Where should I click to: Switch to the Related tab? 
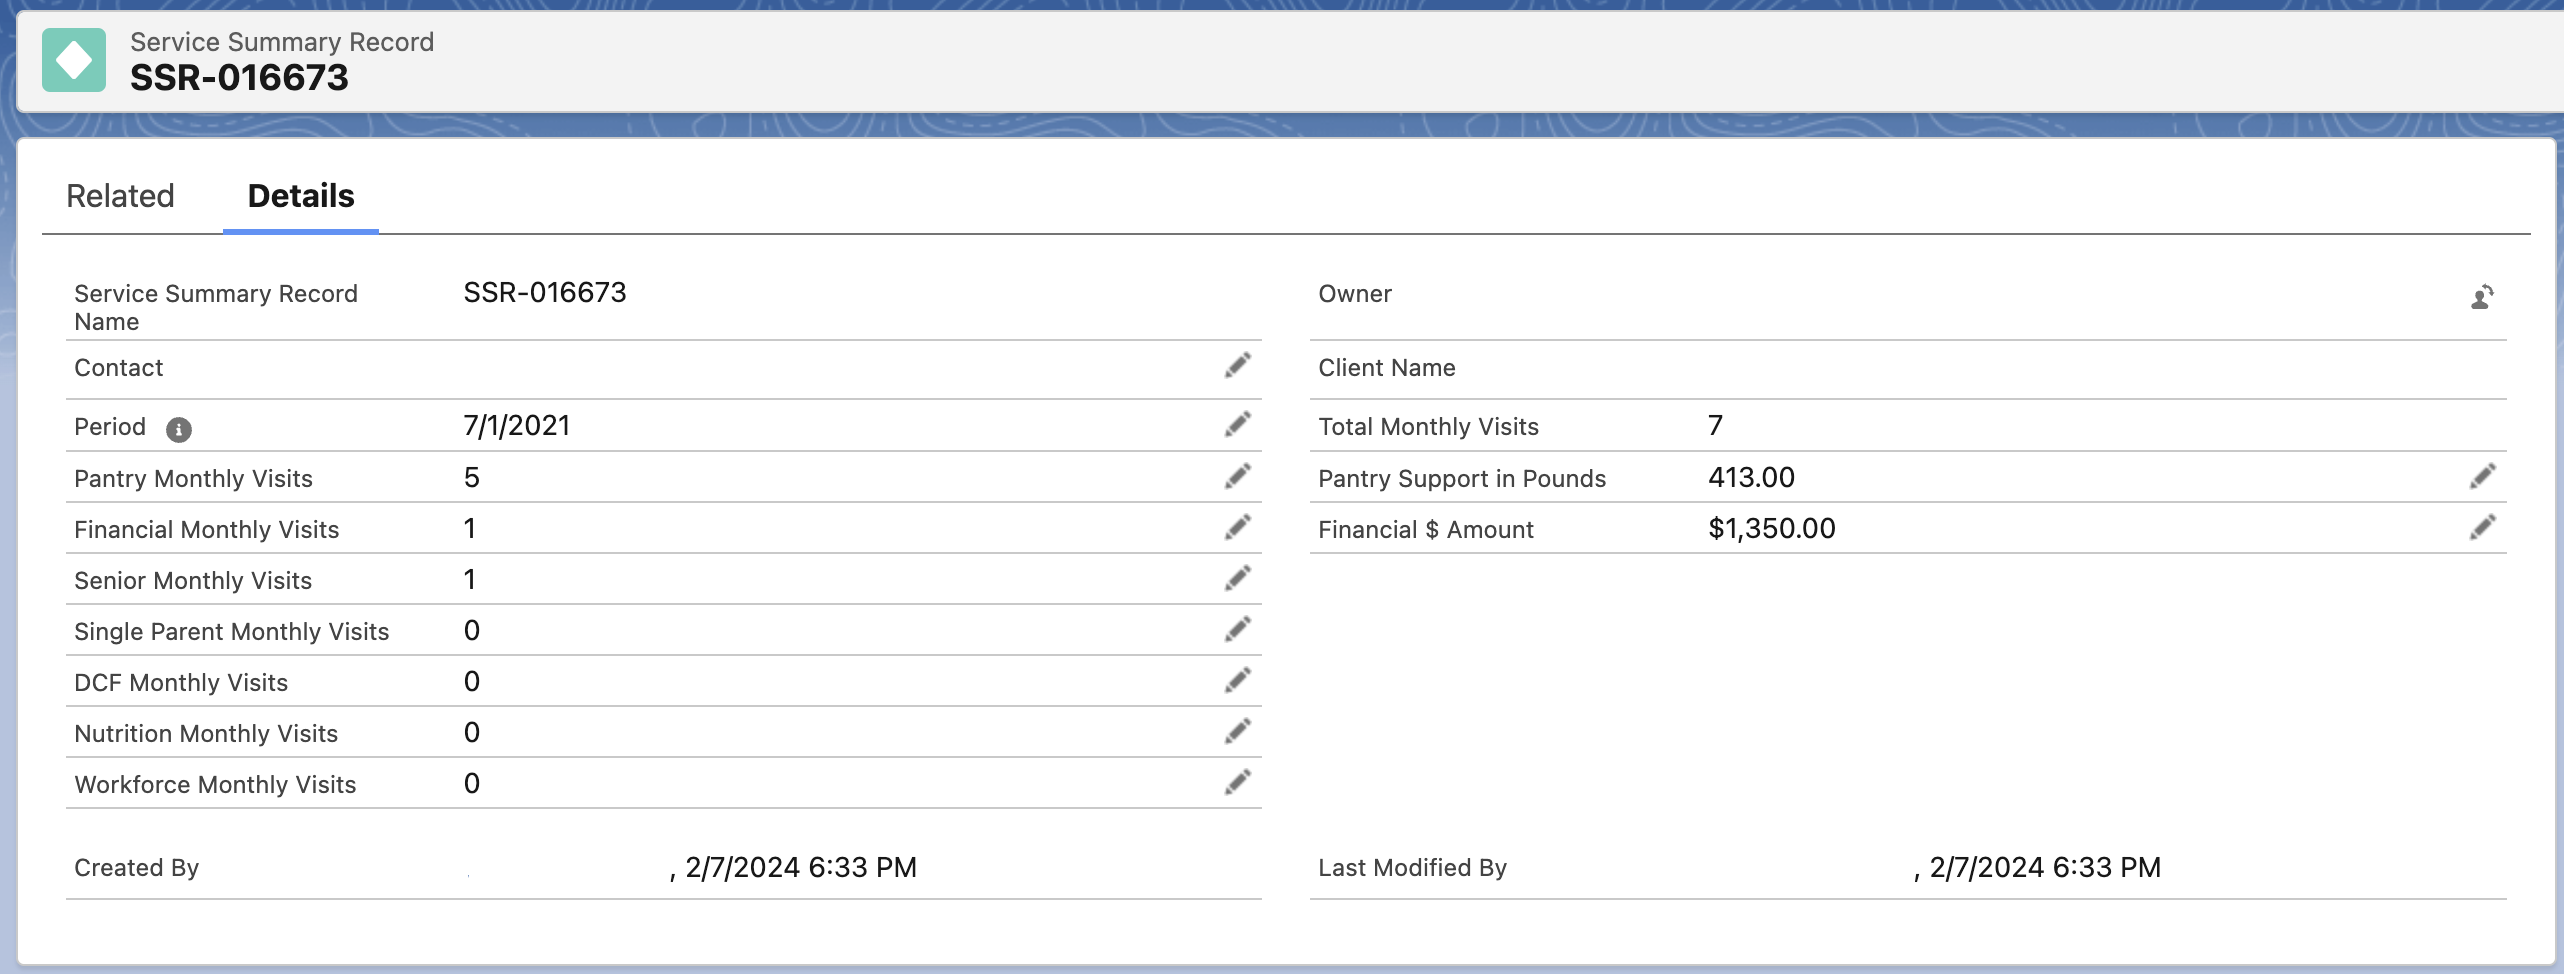click(x=120, y=196)
